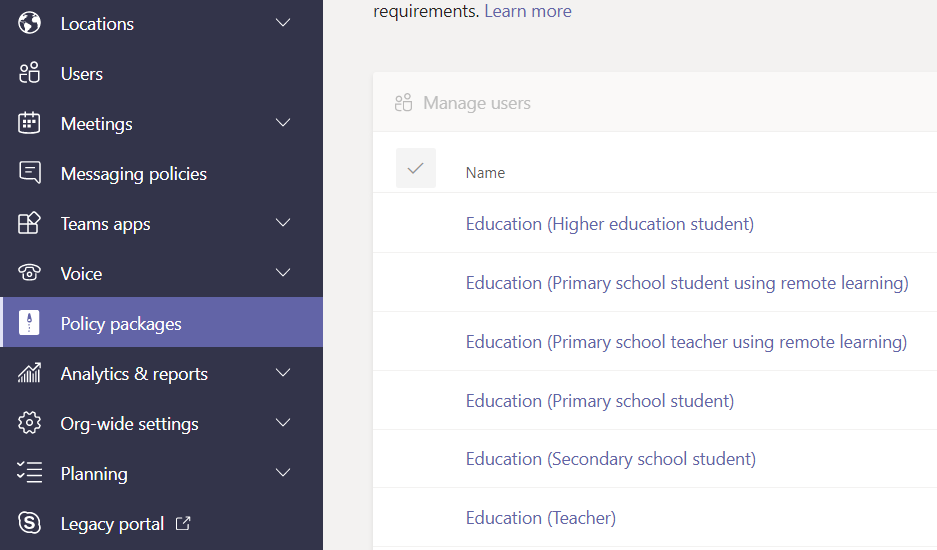Click the Teams apps icon
This screenshot has width=937, height=550.
(30, 223)
